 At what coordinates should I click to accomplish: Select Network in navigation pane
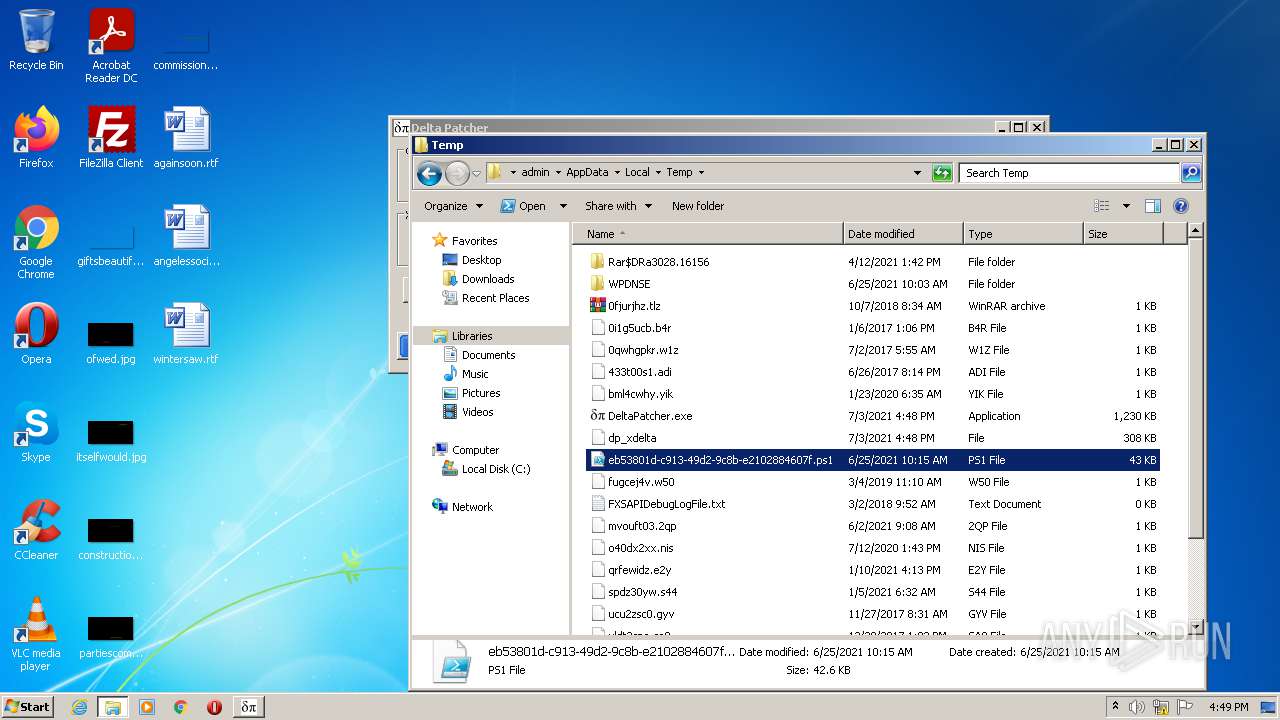coord(471,507)
